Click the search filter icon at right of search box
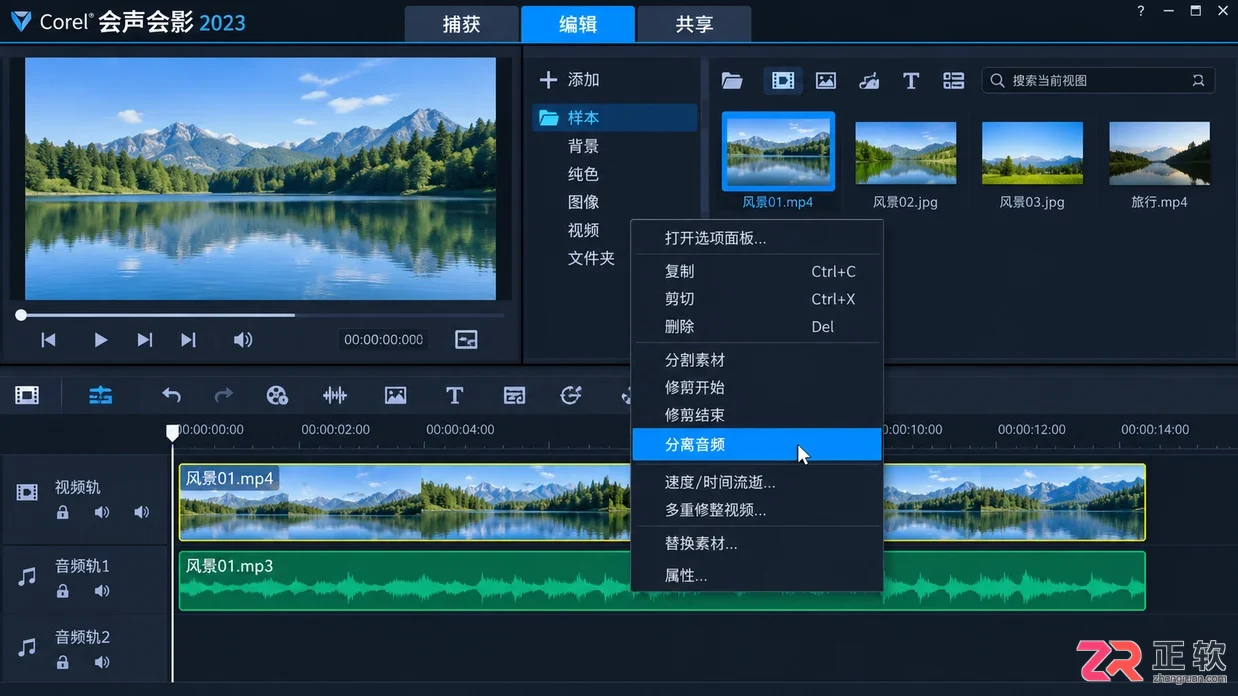 tap(1198, 81)
